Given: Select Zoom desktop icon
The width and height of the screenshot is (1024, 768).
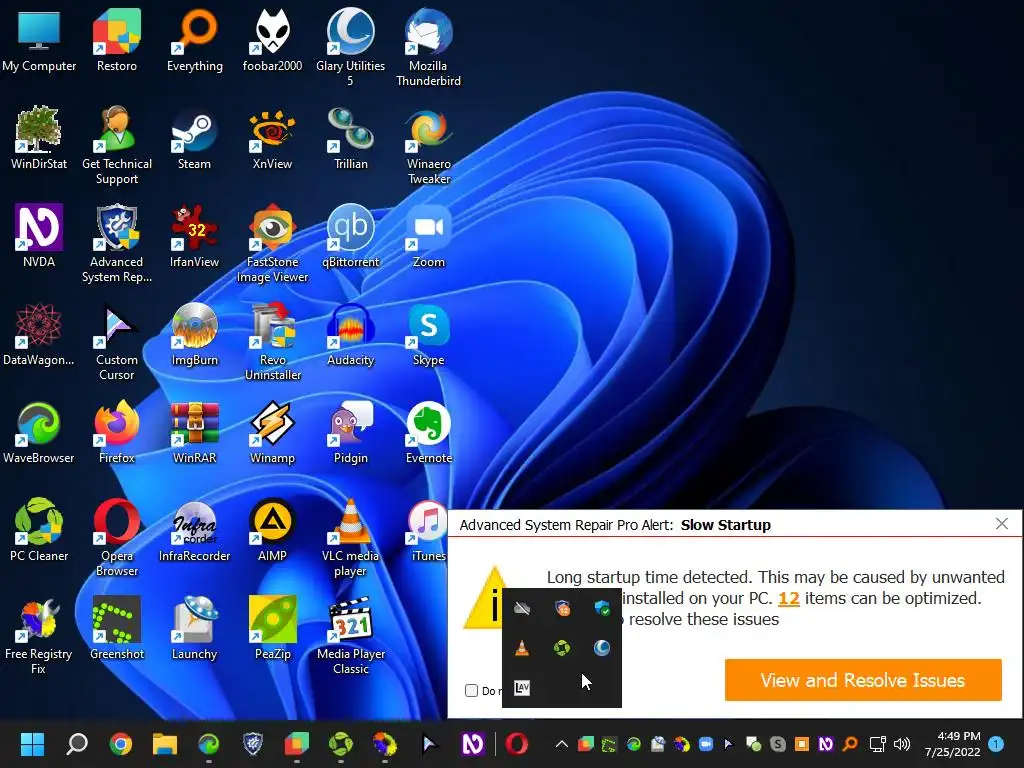Looking at the screenshot, I should tap(428, 235).
